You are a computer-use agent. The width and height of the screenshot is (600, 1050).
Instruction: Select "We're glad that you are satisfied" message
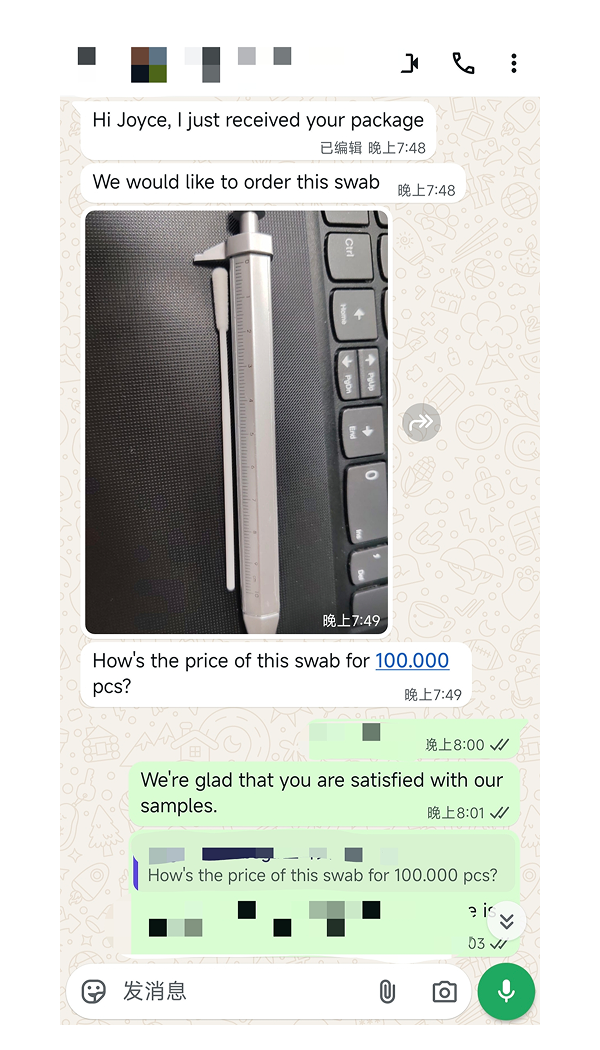(x=324, y=794)
